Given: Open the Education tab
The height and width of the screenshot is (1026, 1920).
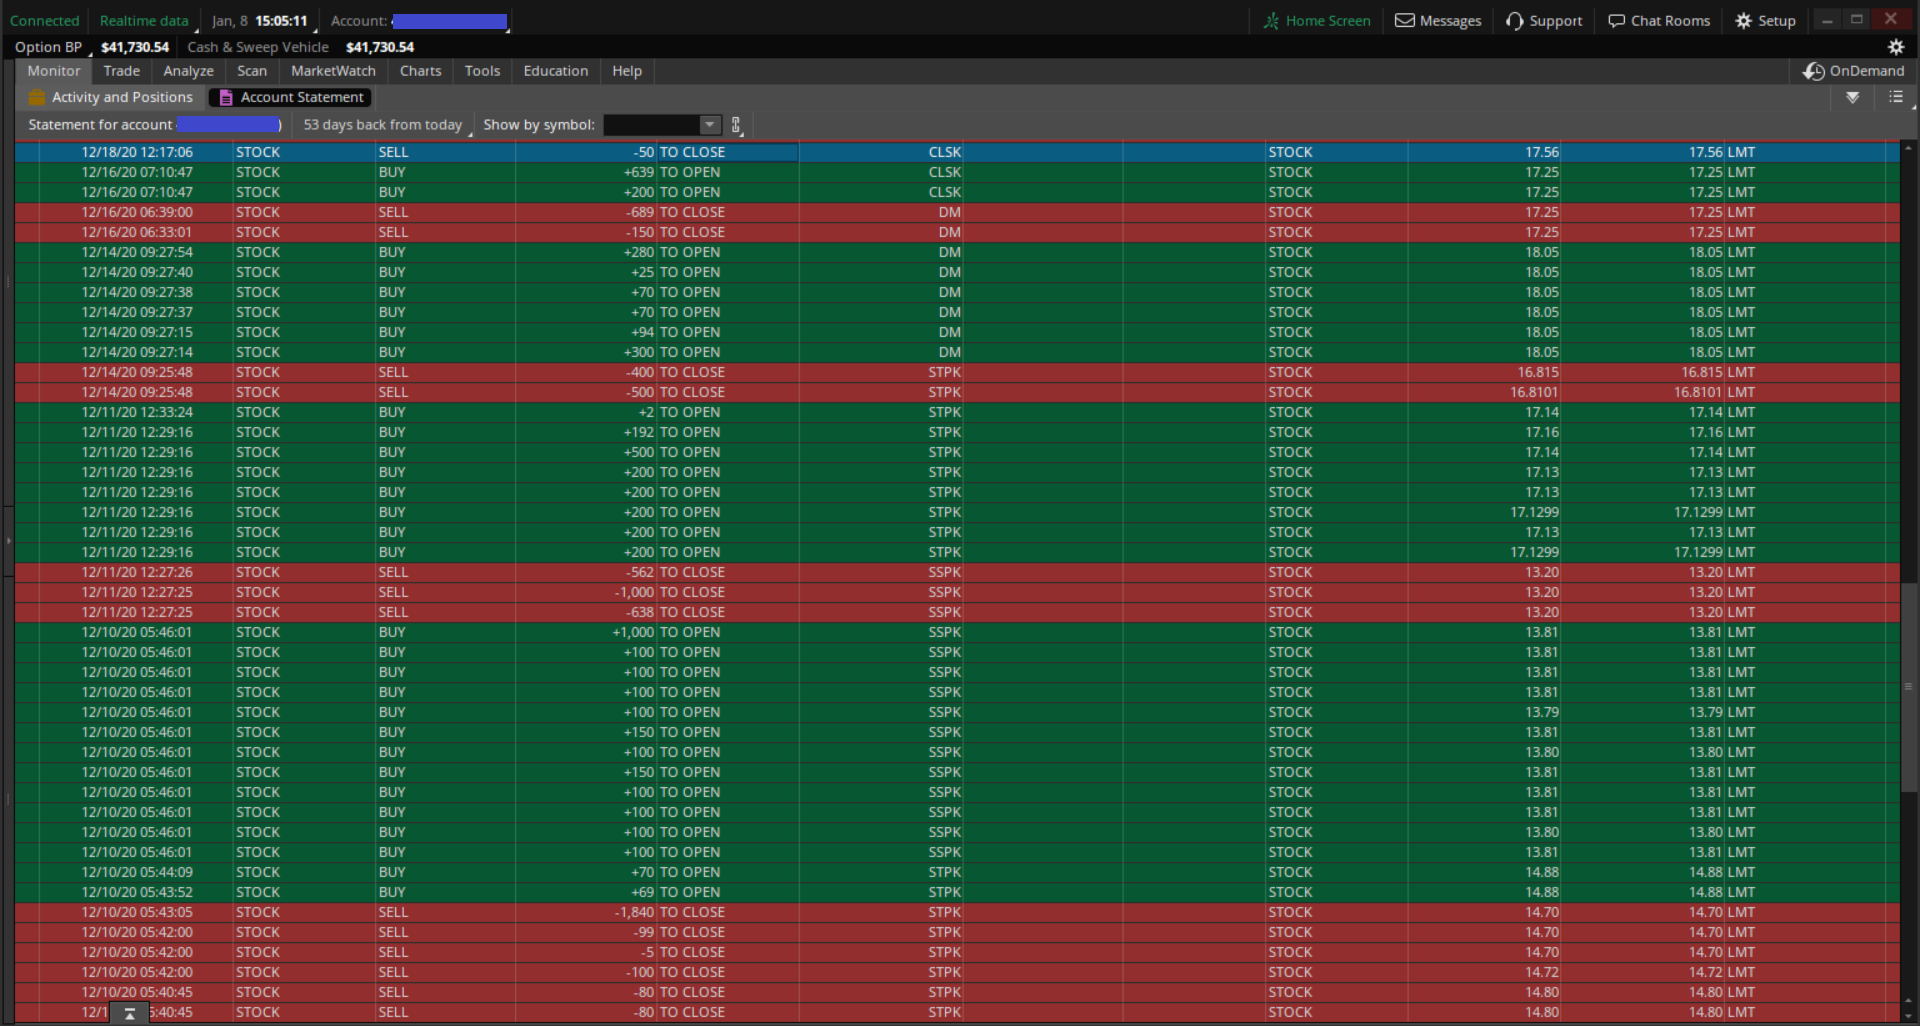Looking at the screenshot, I should 556,71.
